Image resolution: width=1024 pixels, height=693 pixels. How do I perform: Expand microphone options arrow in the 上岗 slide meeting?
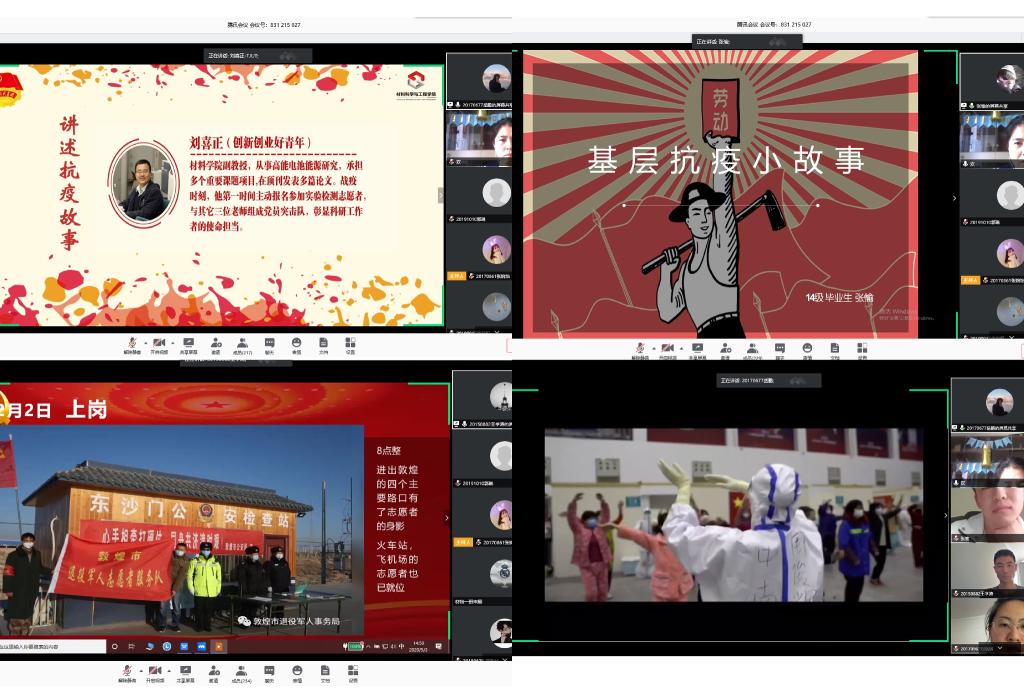(x=140, y=671)
